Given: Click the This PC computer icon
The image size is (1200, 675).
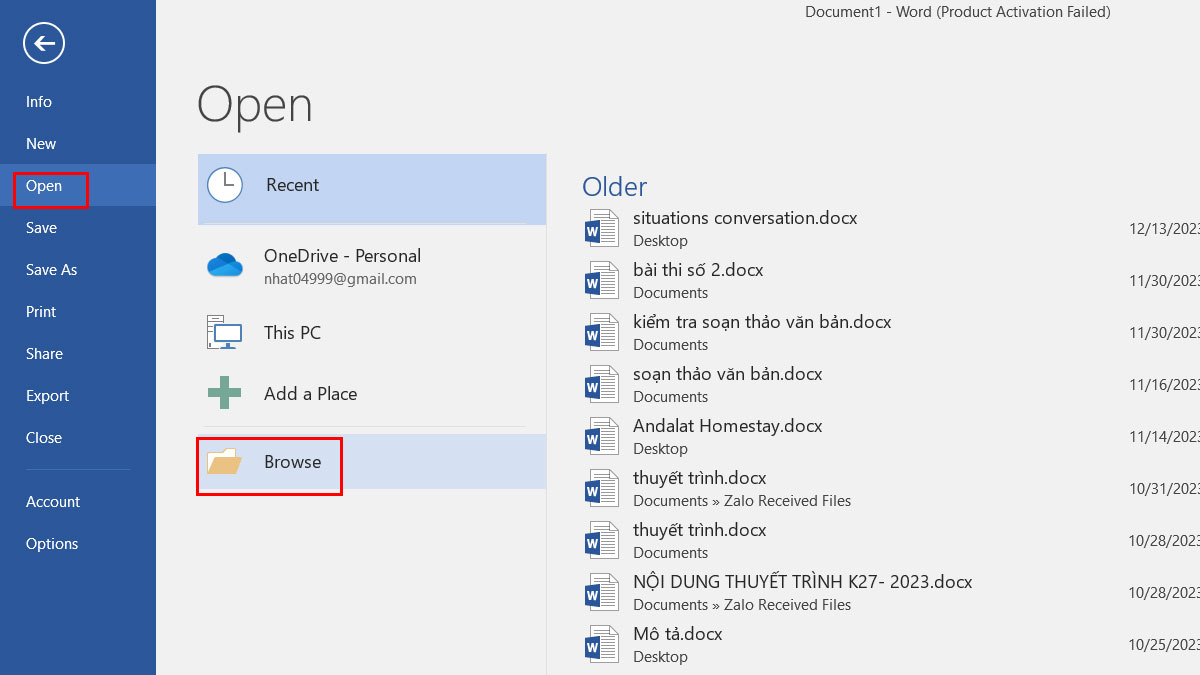Looking at the screenshot, I should click(225, 333).
